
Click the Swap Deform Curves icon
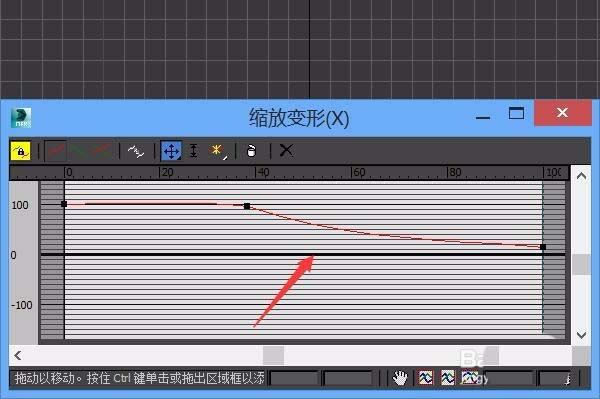(136, 151)
